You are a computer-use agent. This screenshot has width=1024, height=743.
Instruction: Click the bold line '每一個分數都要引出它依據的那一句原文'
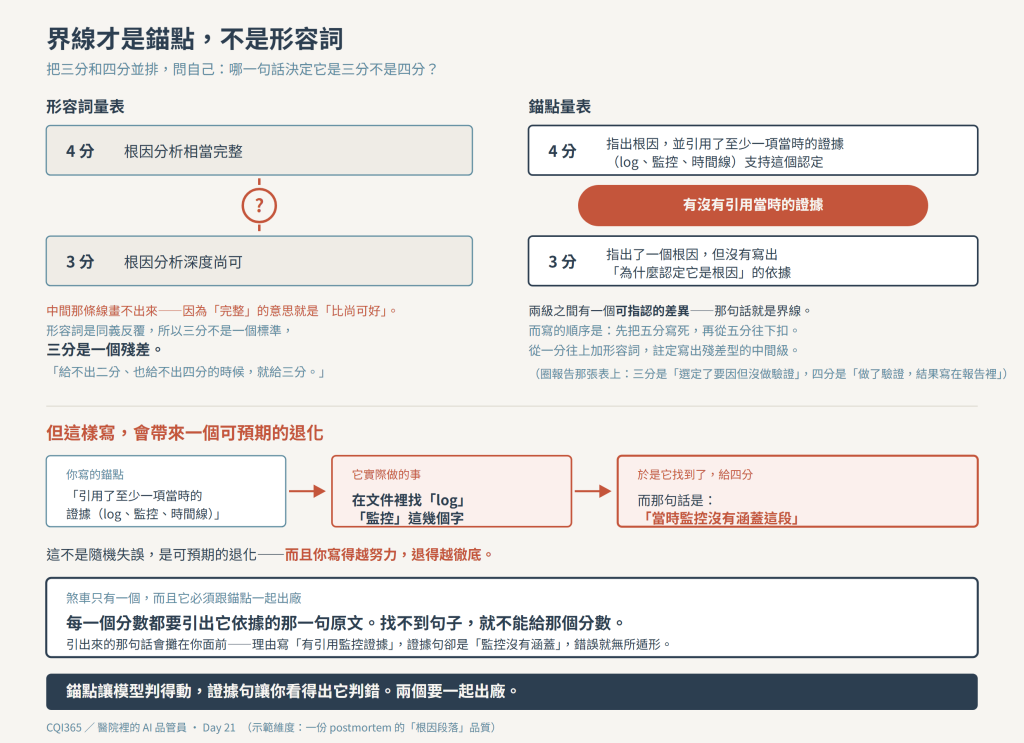click(x=345, y=623)
